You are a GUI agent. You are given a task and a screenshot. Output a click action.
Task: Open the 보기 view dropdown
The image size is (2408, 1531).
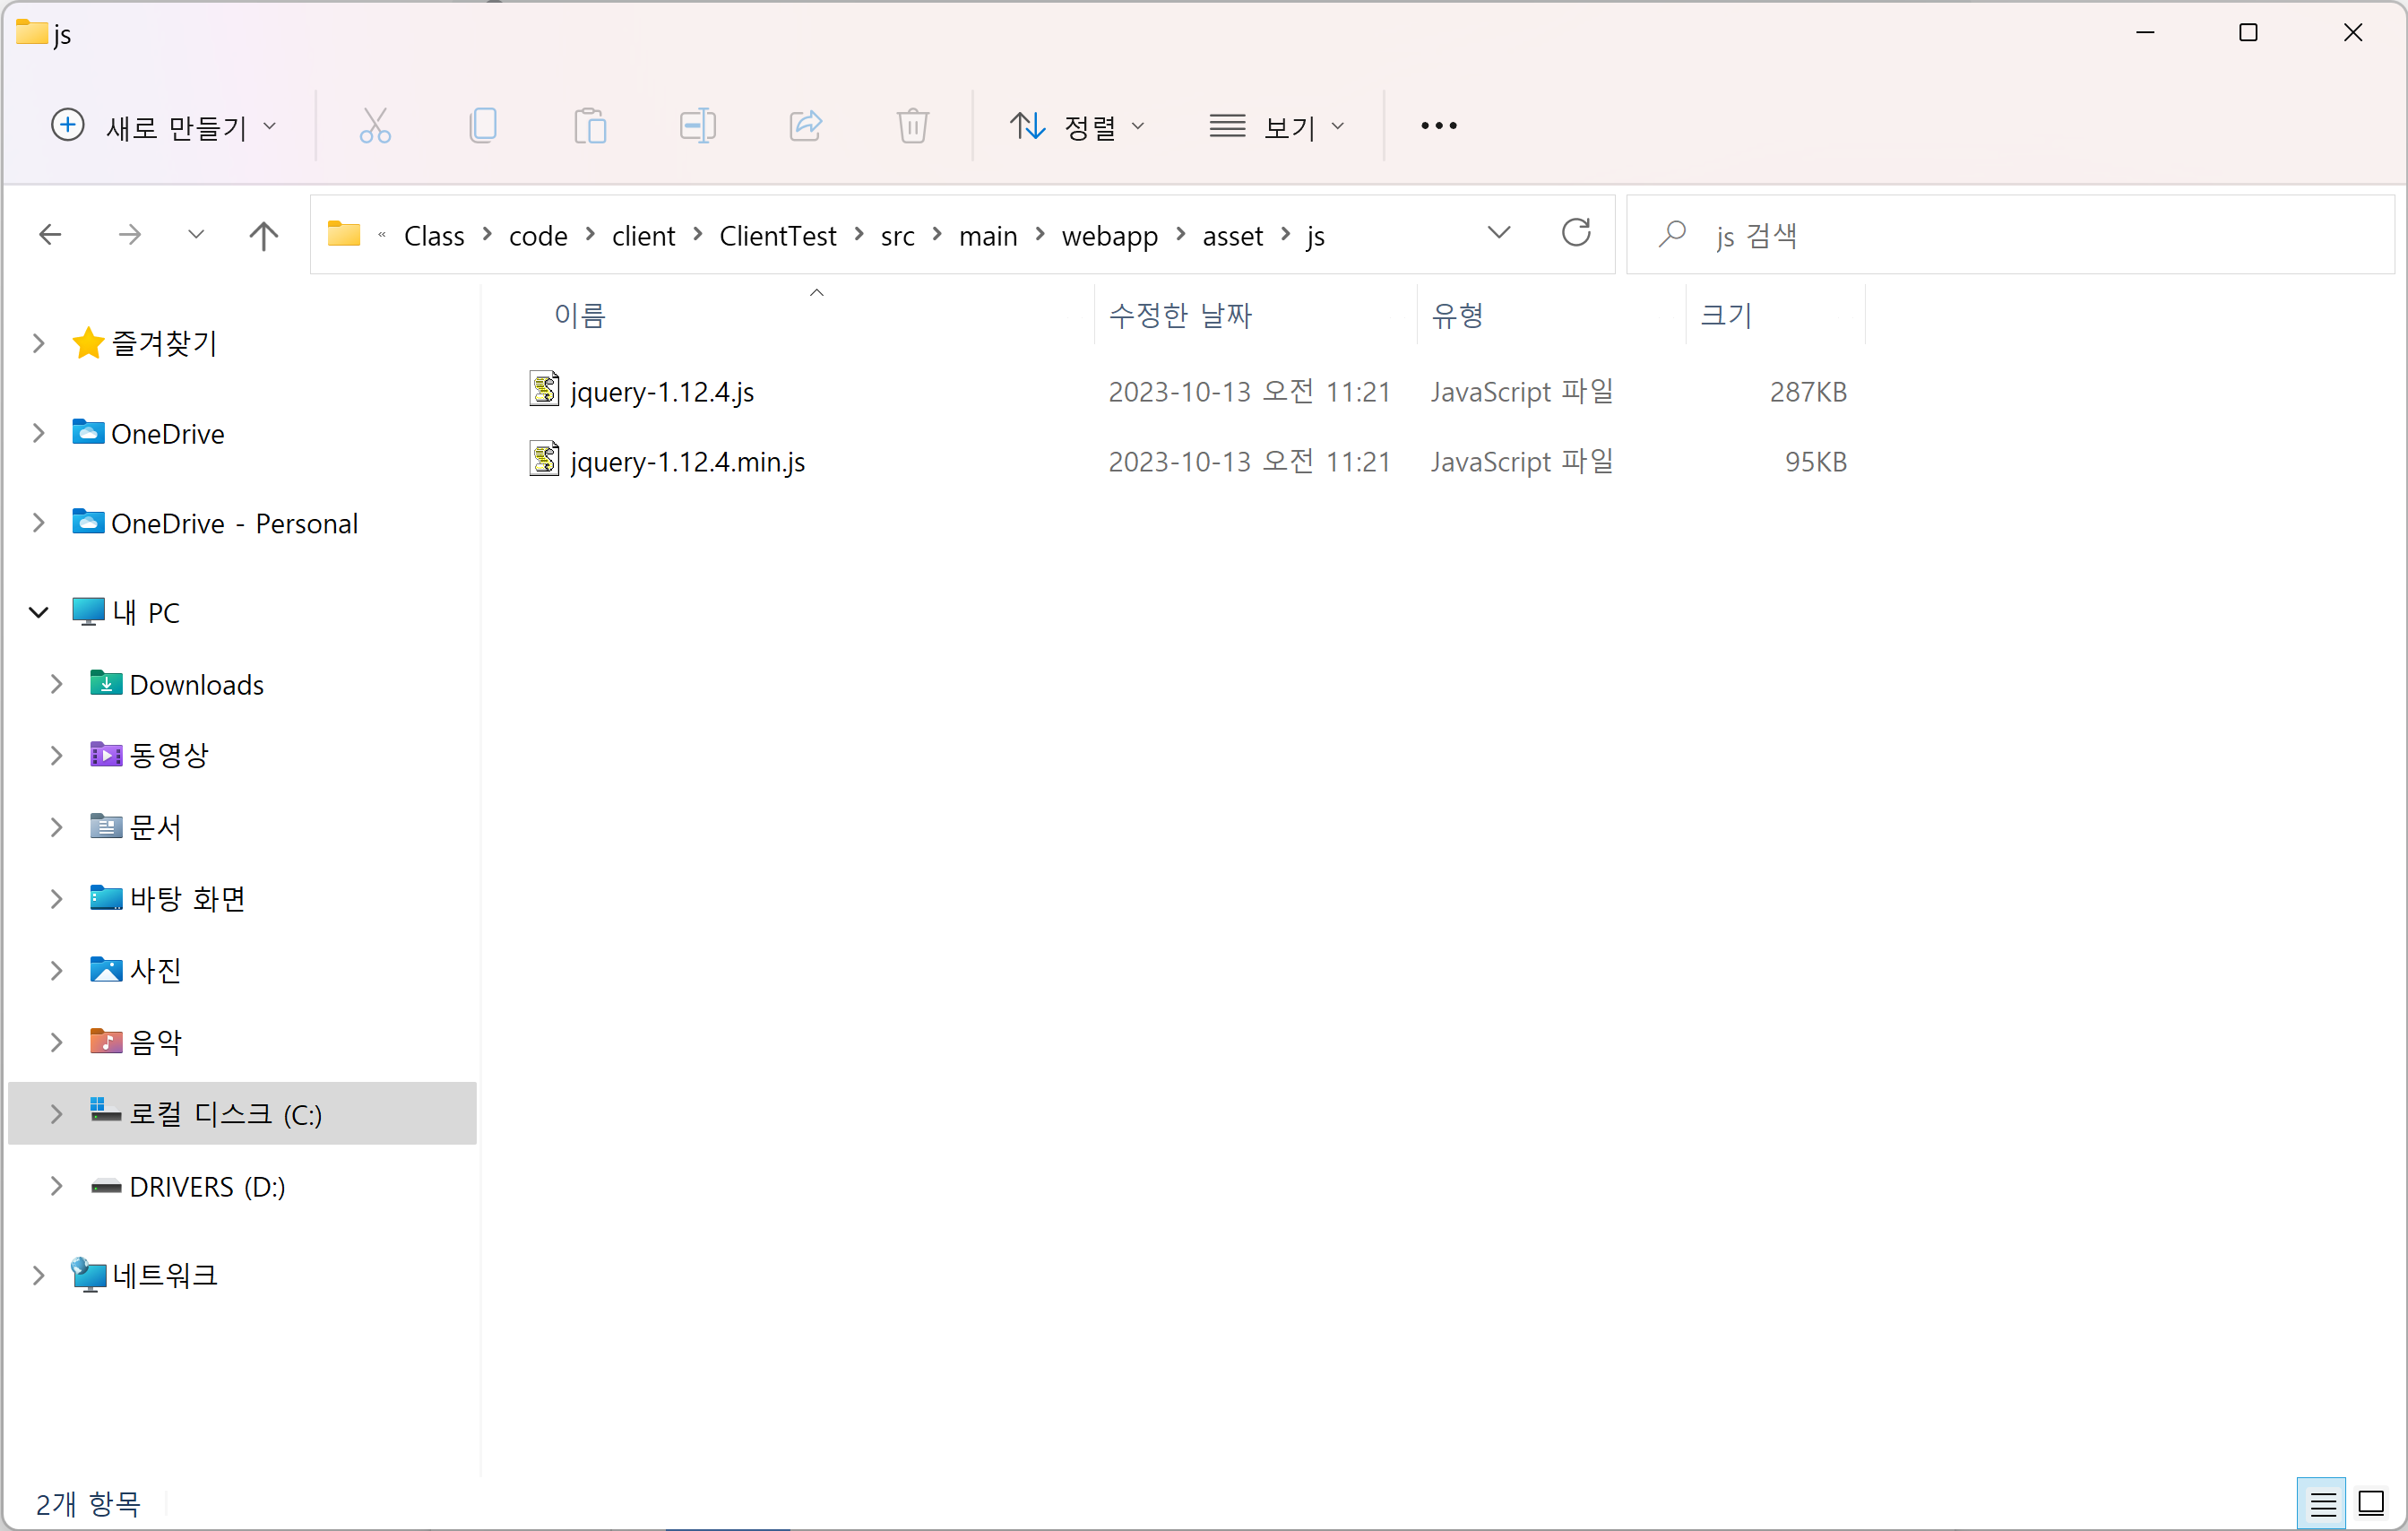pyautogui.click(x=1277, y=127)
